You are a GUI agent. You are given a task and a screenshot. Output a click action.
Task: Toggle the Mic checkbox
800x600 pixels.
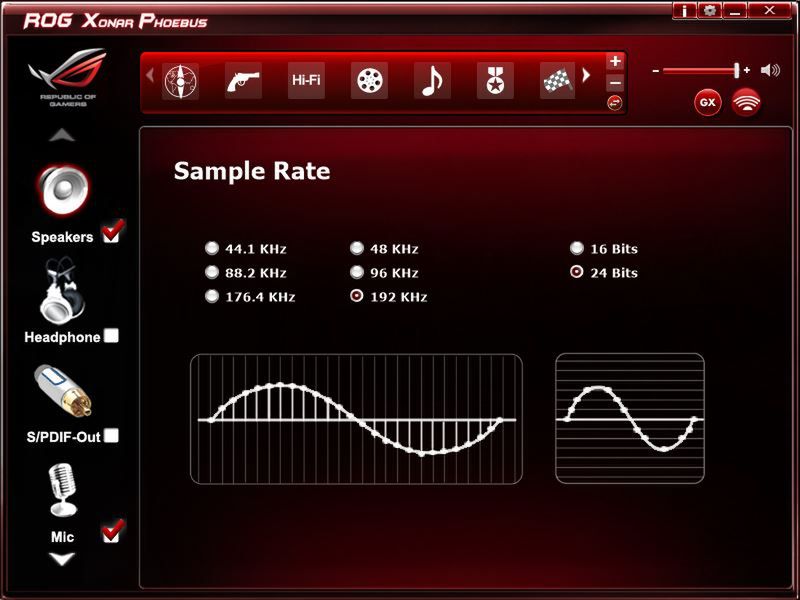pos(111,534)
